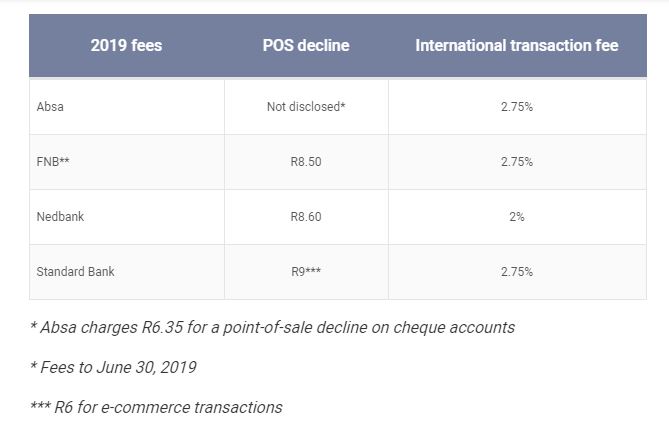Select the Standard Bank name cell
Screen dimensions: 669x430
coord(75,271)
